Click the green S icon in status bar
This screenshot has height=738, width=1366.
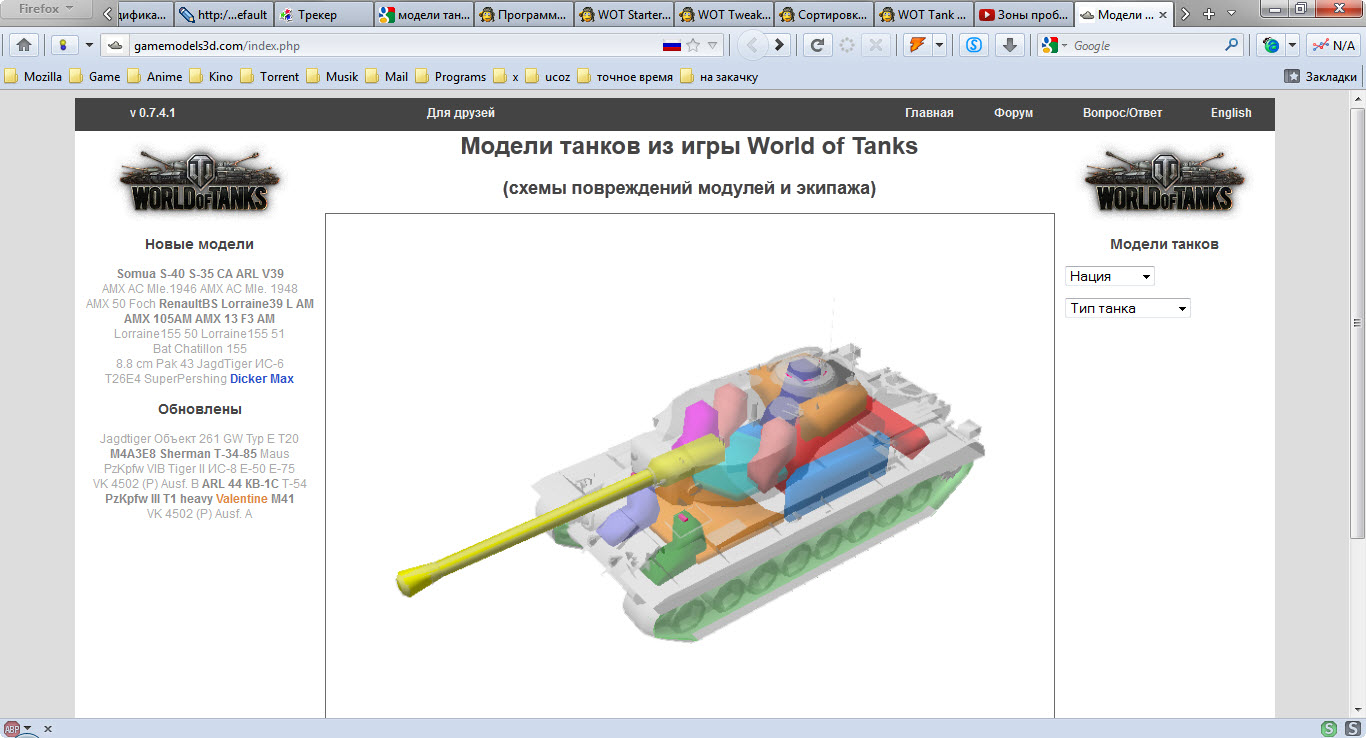[1329, 729]
